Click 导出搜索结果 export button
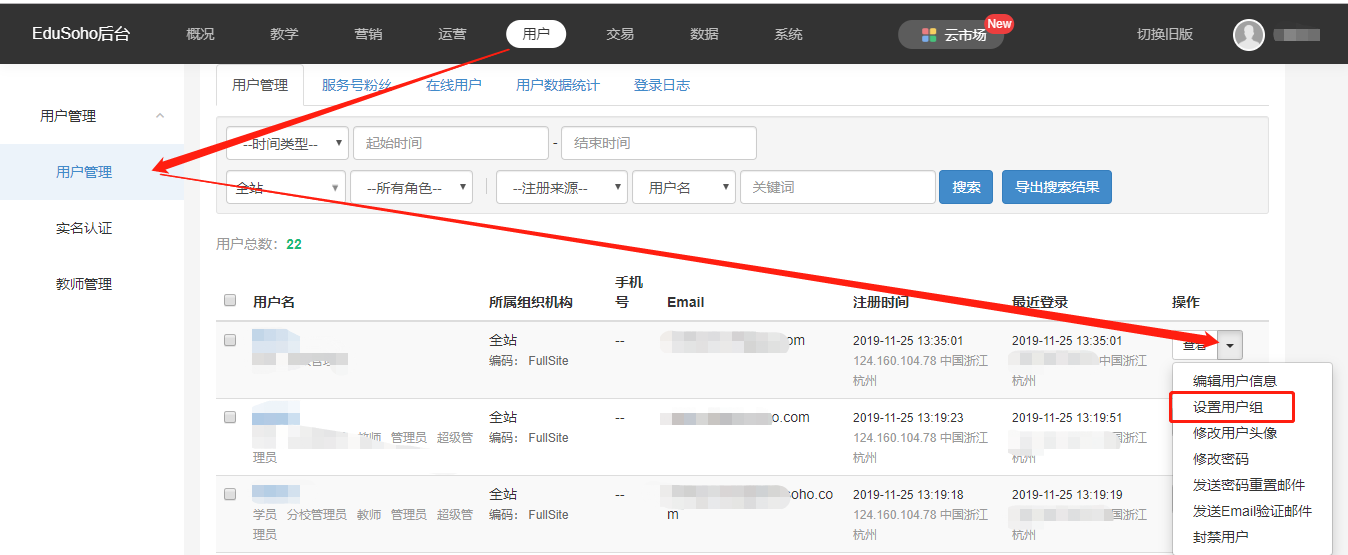Screen dimensions: 1348x555 tap(1056, 187)
